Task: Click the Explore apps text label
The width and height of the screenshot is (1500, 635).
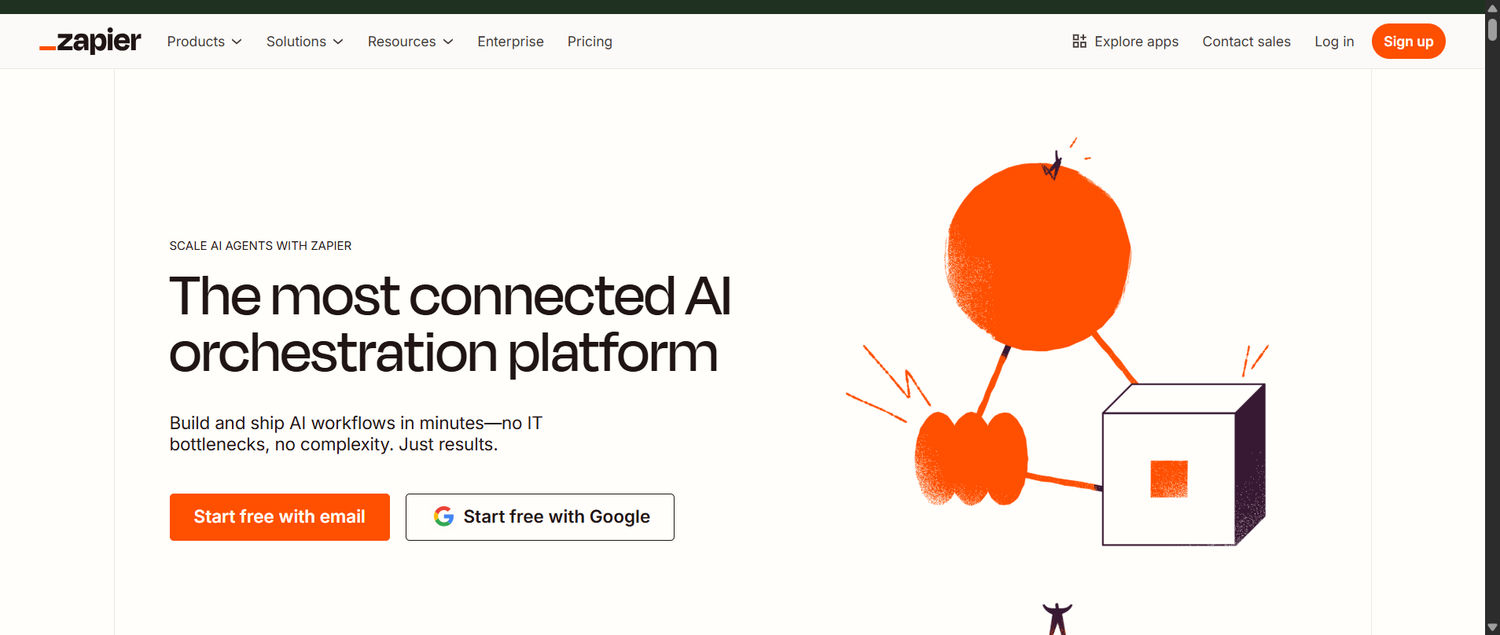Action: click(1136, 41)
